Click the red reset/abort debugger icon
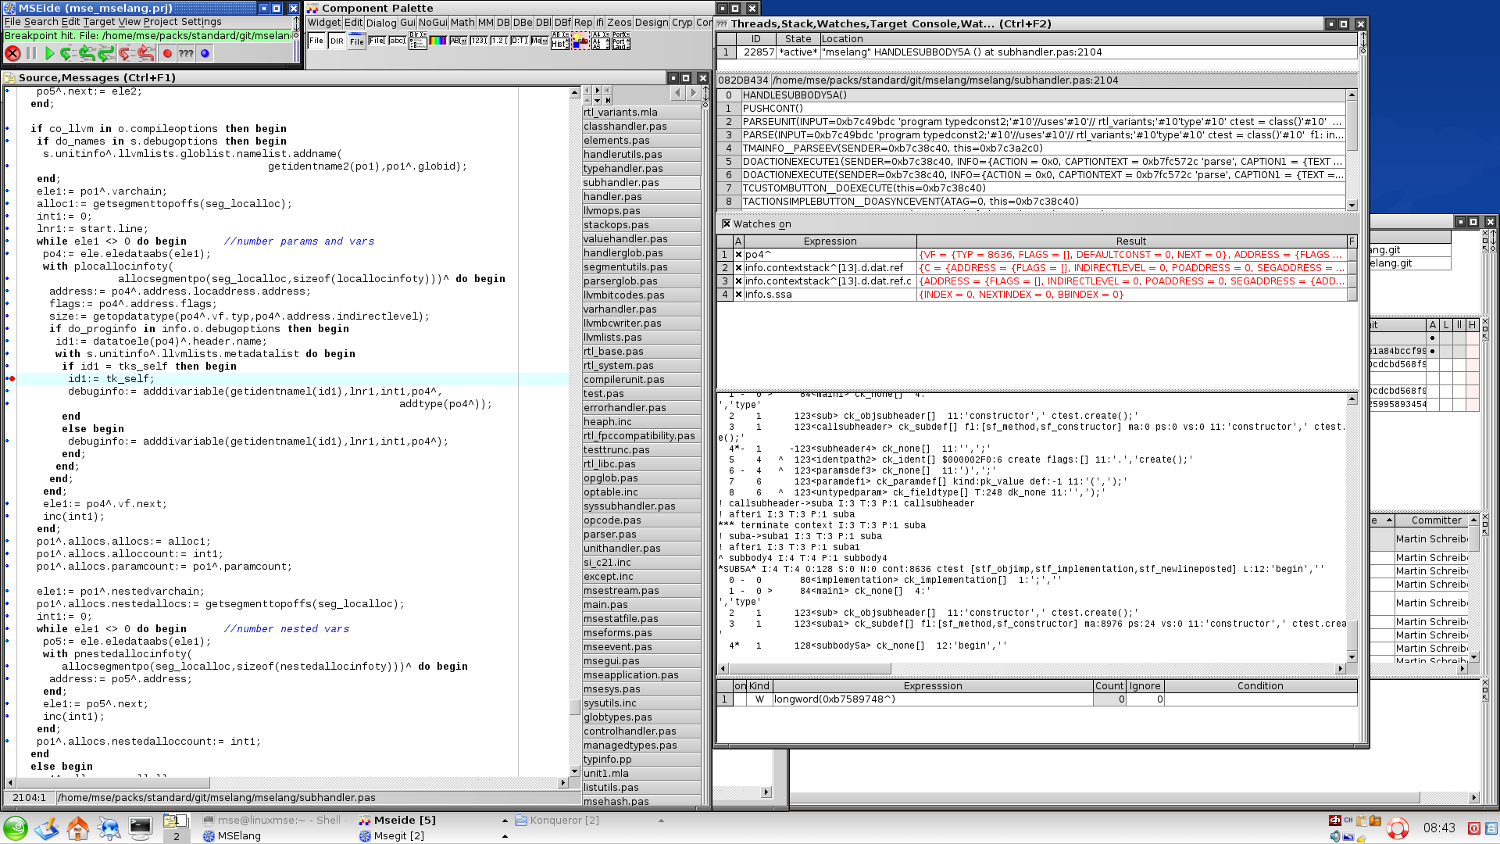The image size is (1500, 844). [x=12, y=54]
